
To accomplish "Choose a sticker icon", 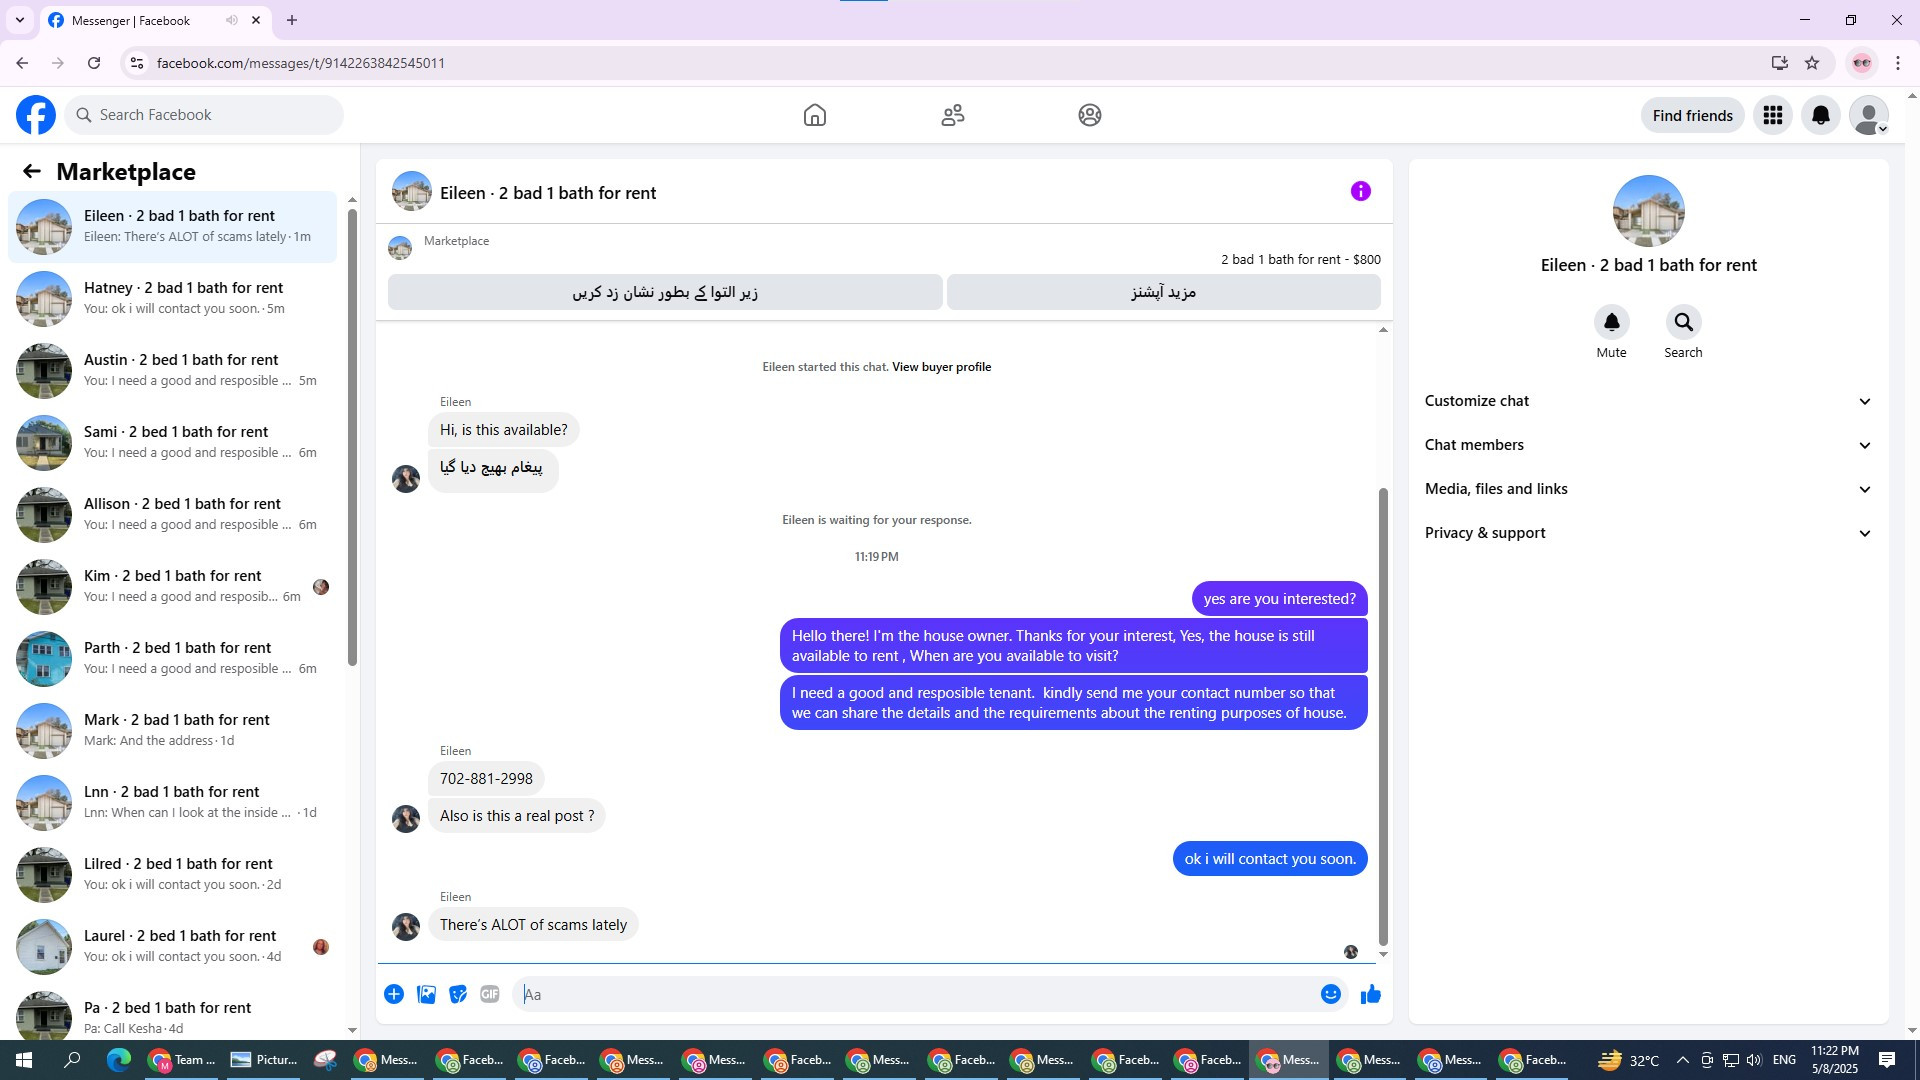I will pos(458,994).
